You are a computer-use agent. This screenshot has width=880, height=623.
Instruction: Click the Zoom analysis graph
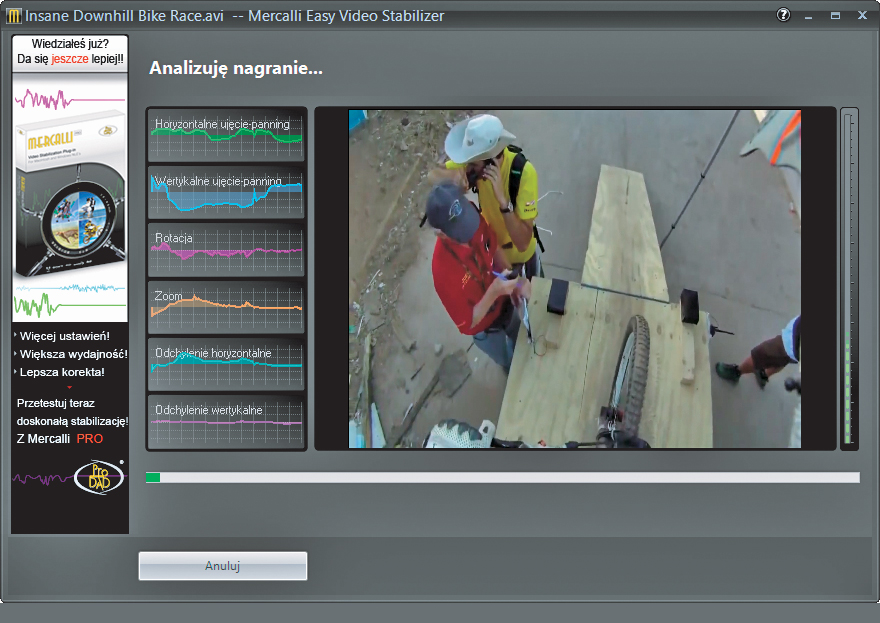pyautogui.click(x=226, y=306)
